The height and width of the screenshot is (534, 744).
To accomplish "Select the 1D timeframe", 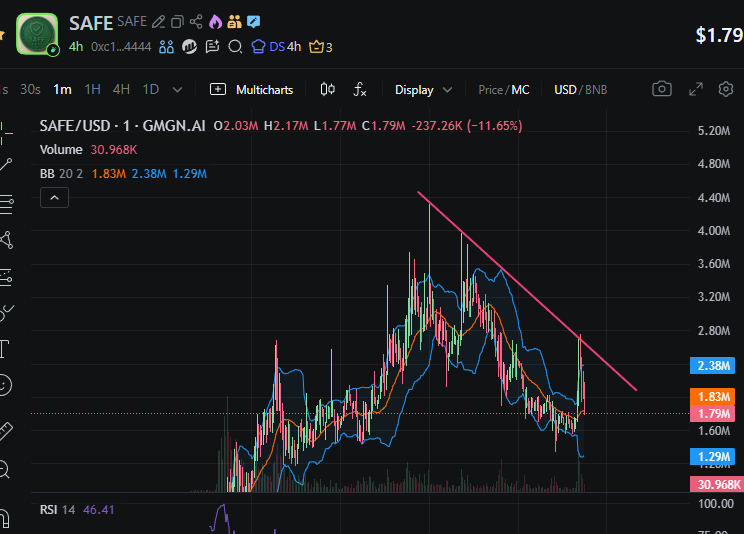I will click(x=151, y=89).
